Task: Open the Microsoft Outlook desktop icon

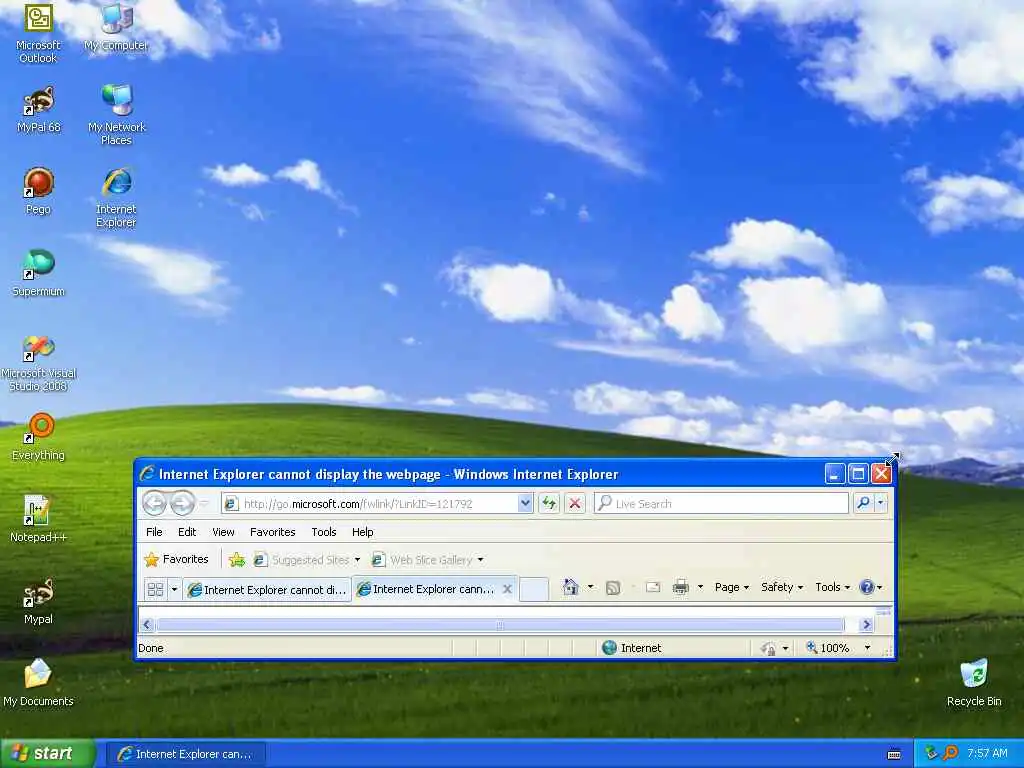Action: pos(38,33)
